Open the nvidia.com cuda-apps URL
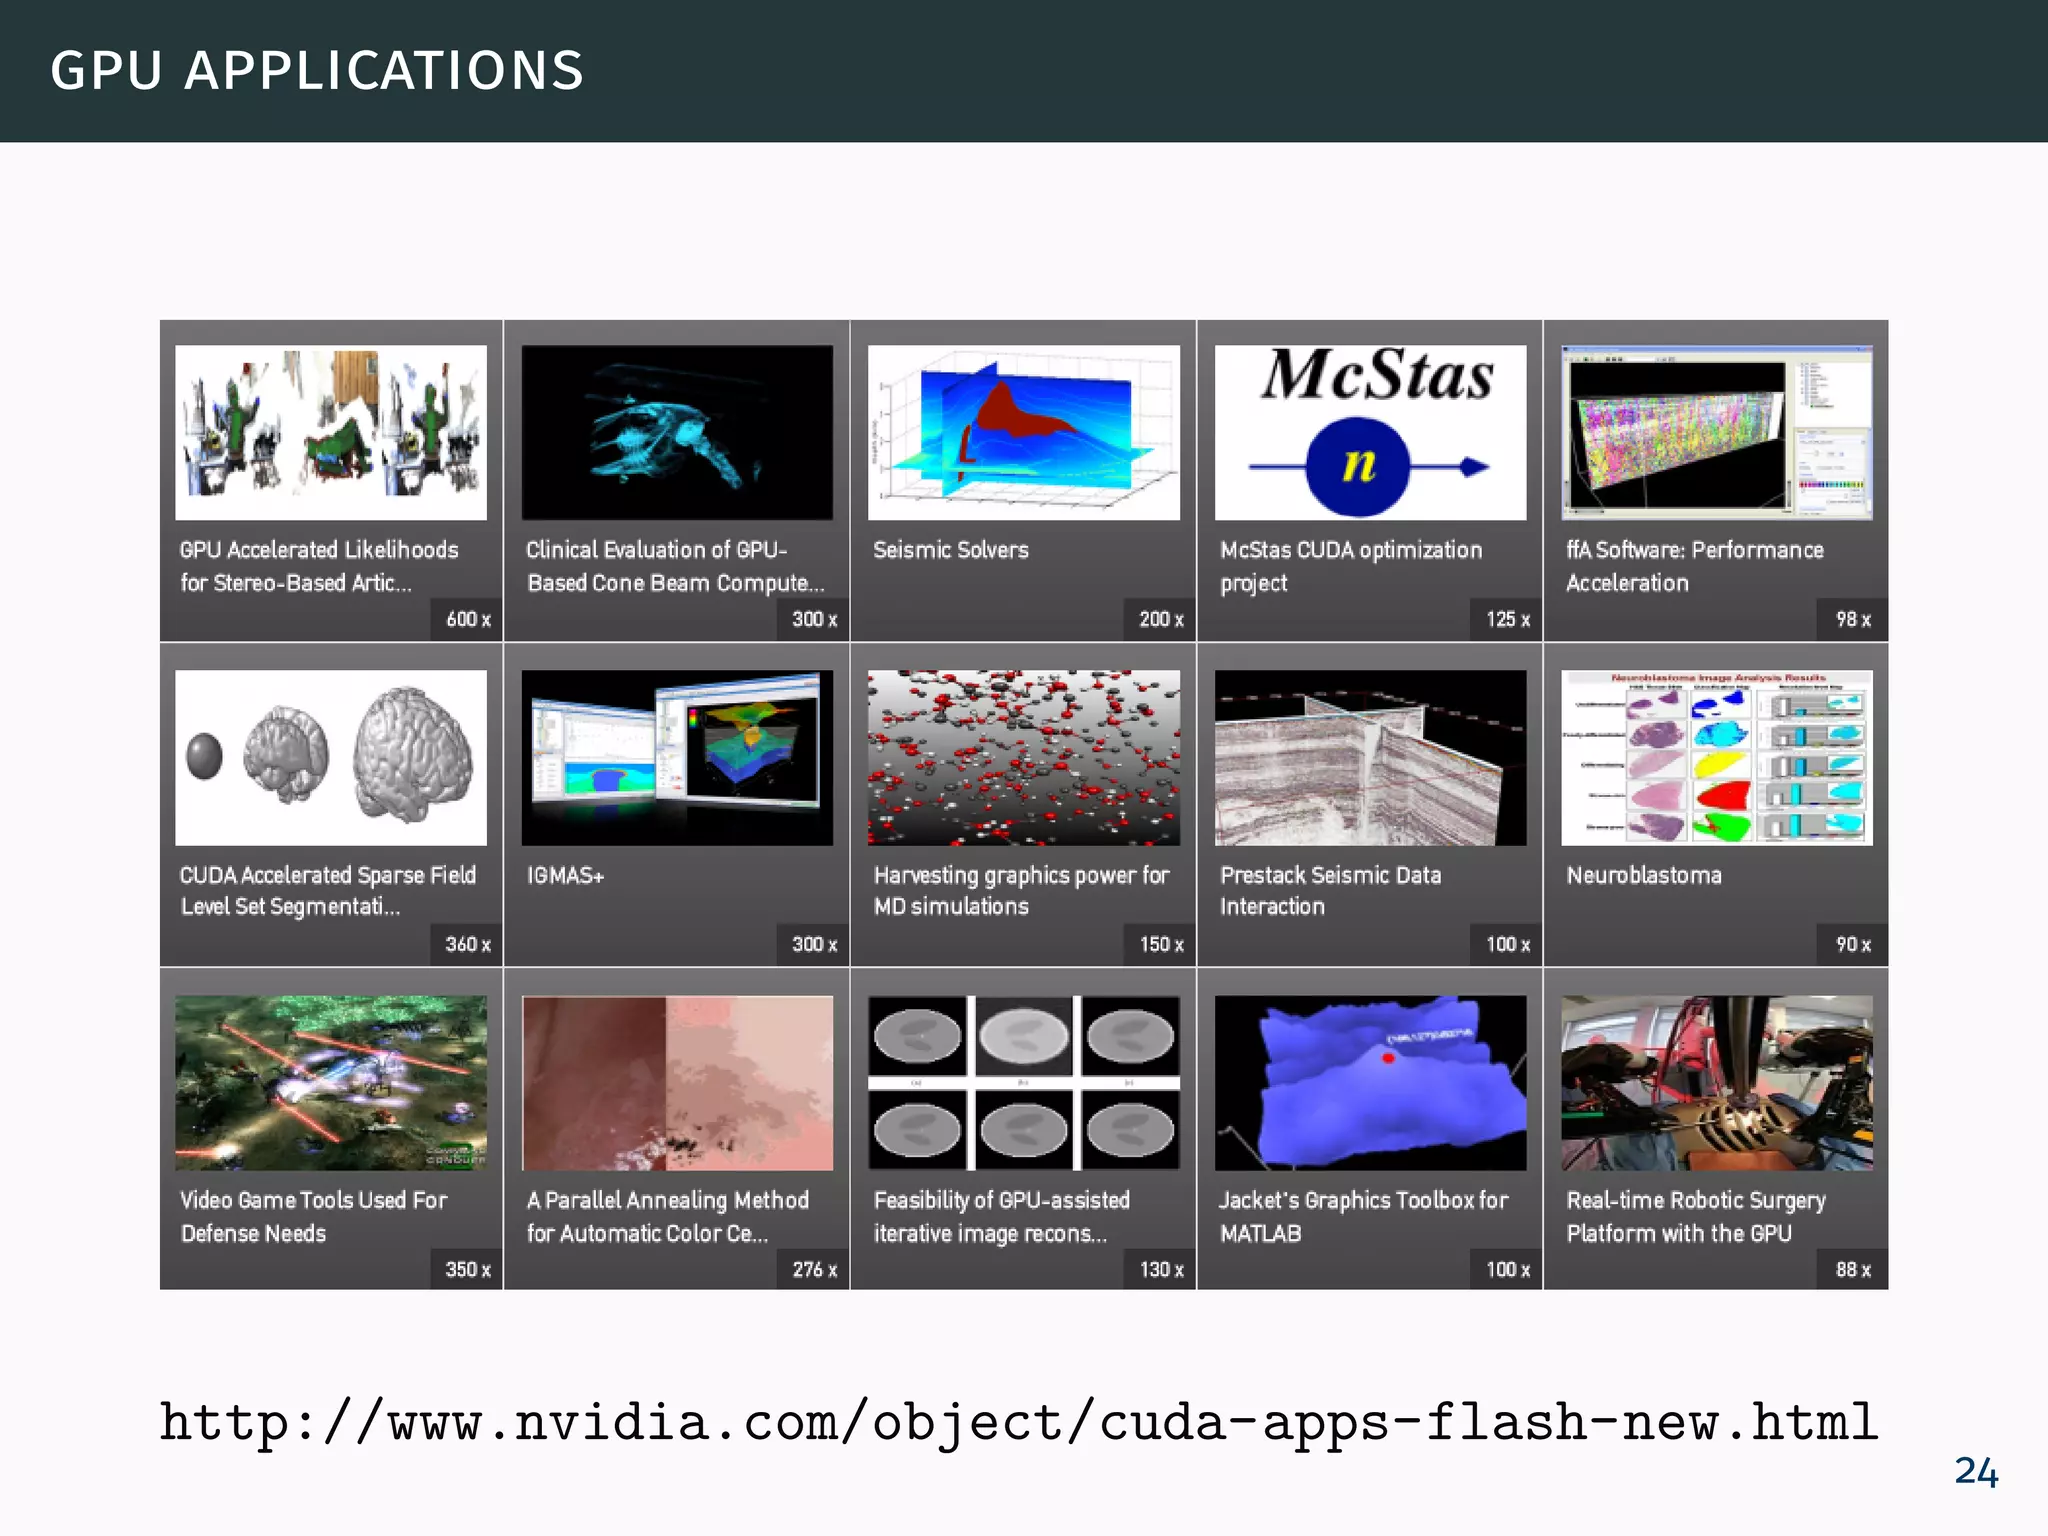Screen dimensions: 2048x1536 (1019, 1423)
